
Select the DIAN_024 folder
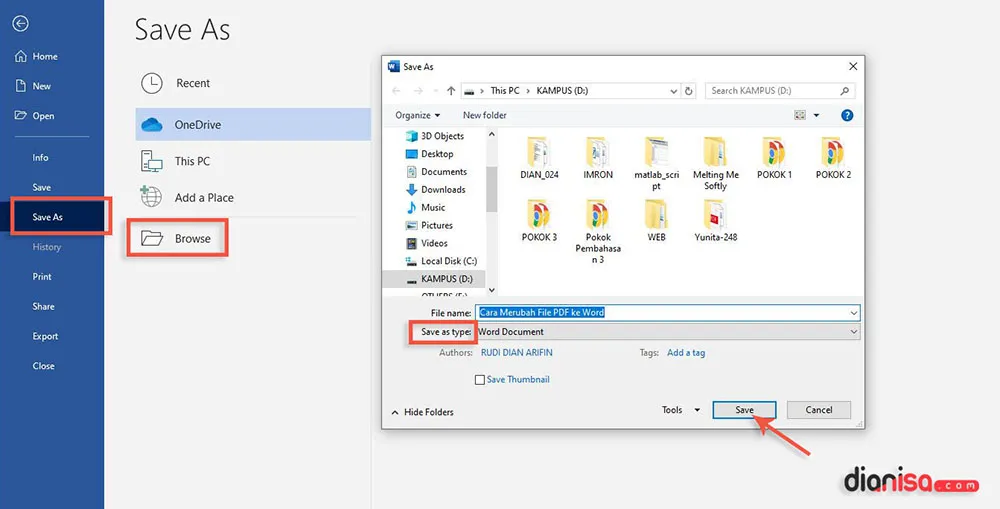click(x=539, y=158)
